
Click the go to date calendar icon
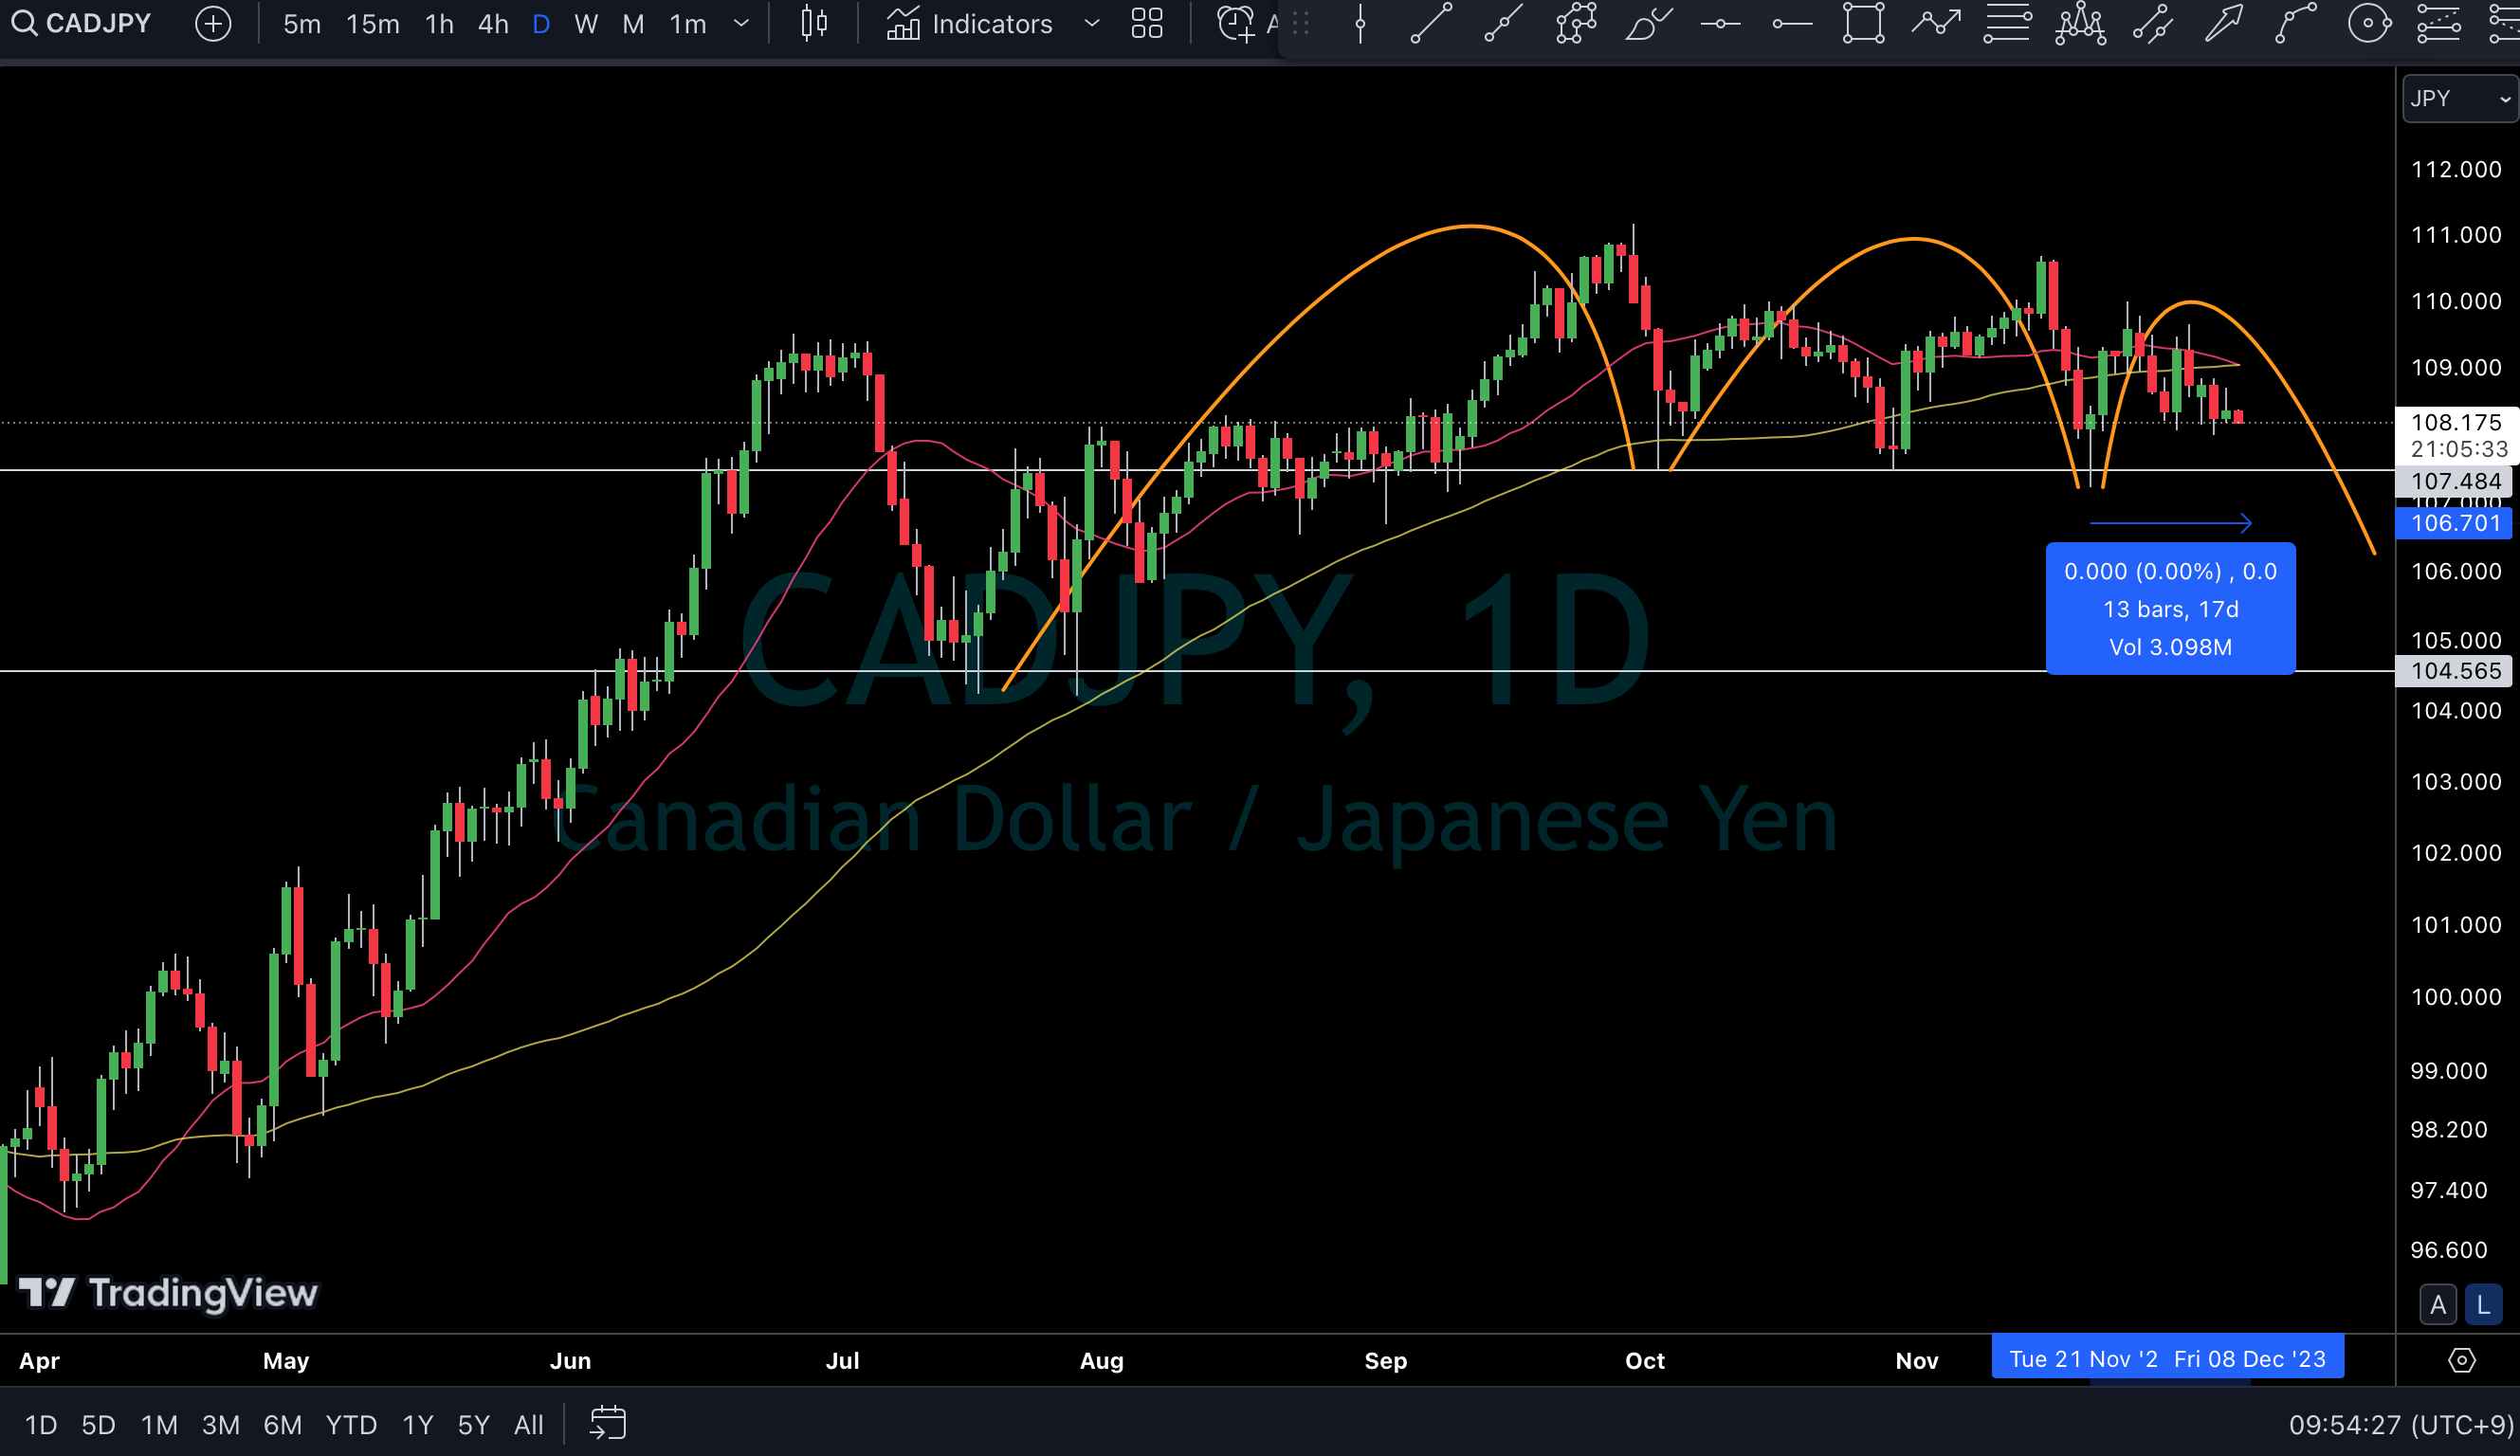[x=607, y=1423]
